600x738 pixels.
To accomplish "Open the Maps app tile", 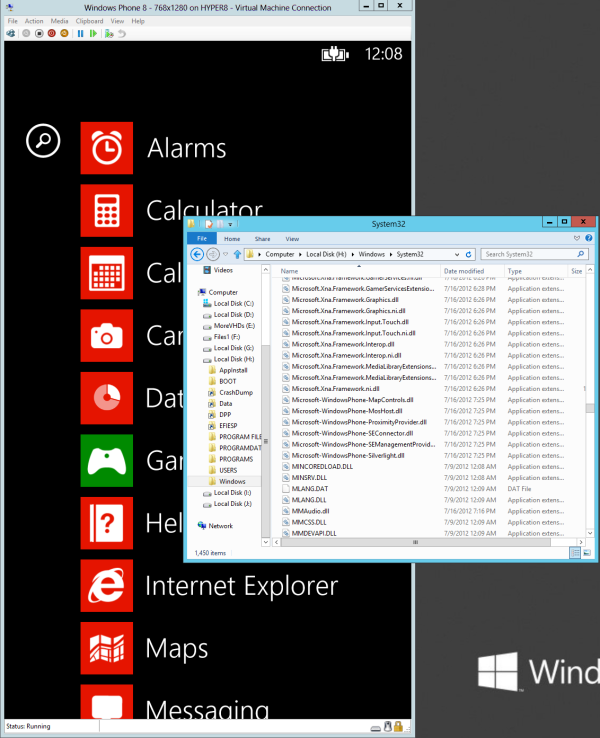I will (x=106, y=649).
